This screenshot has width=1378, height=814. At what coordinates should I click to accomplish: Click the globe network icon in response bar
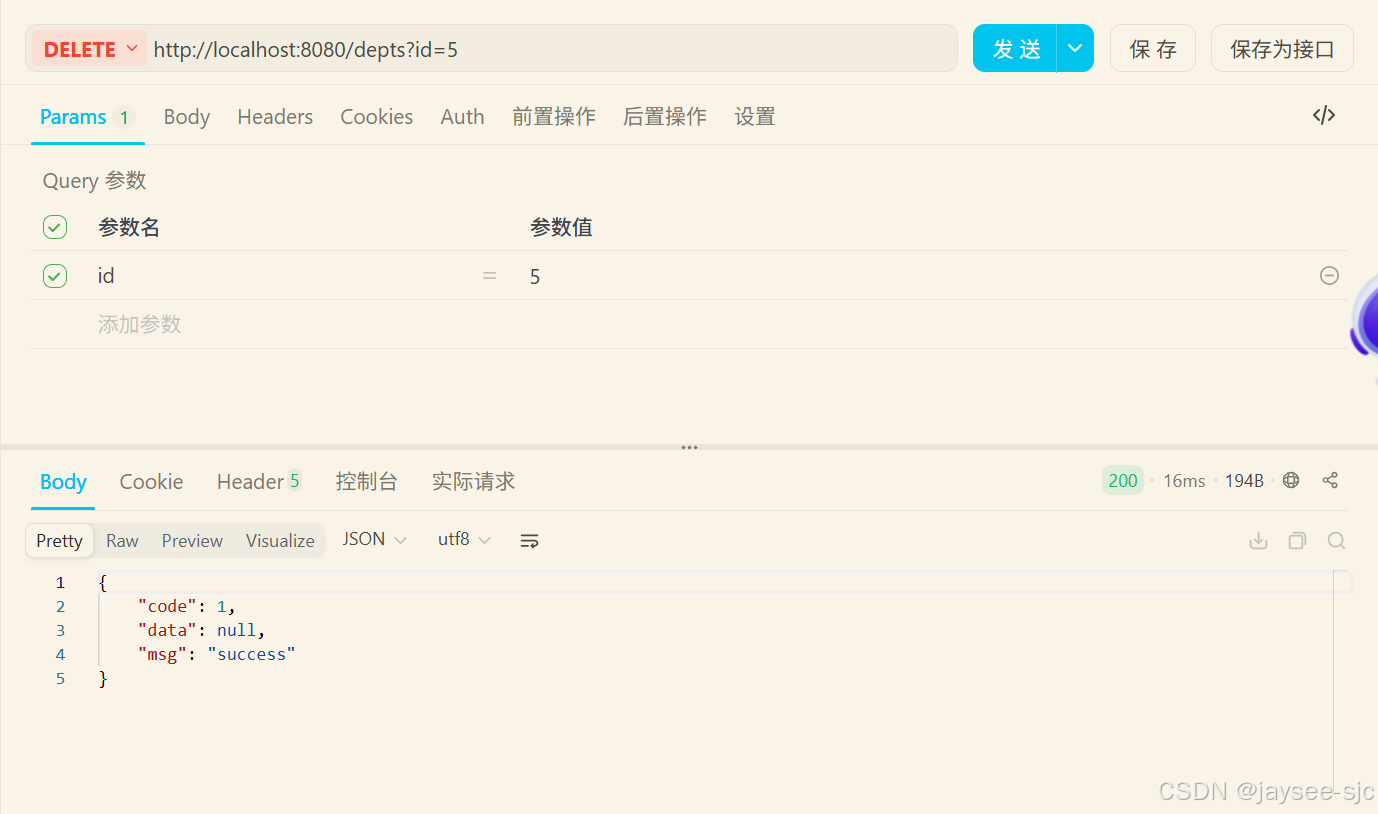click(x=1291, y=480)
